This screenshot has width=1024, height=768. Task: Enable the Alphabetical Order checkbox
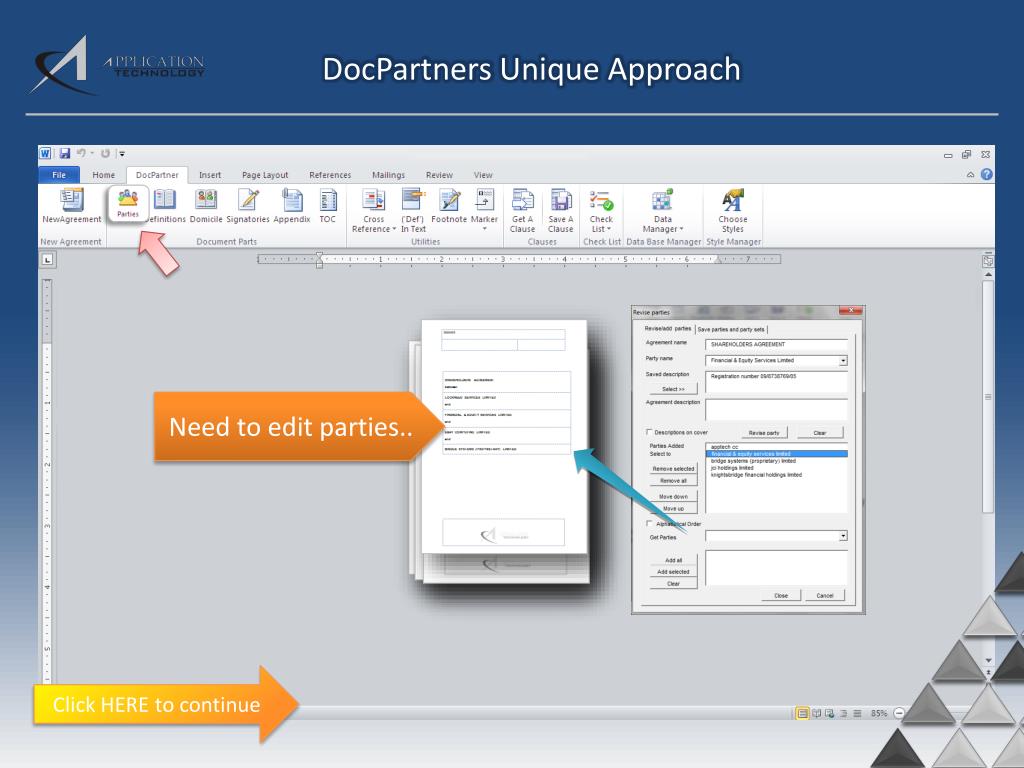(648, 523)
